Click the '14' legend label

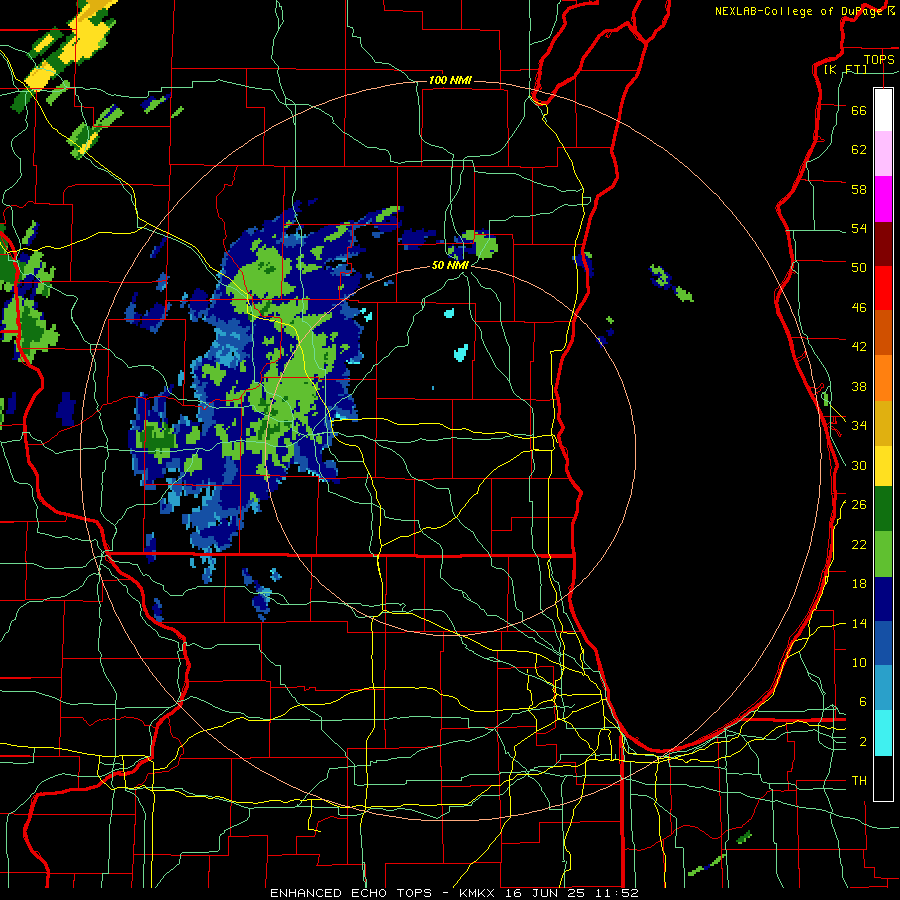859,623
